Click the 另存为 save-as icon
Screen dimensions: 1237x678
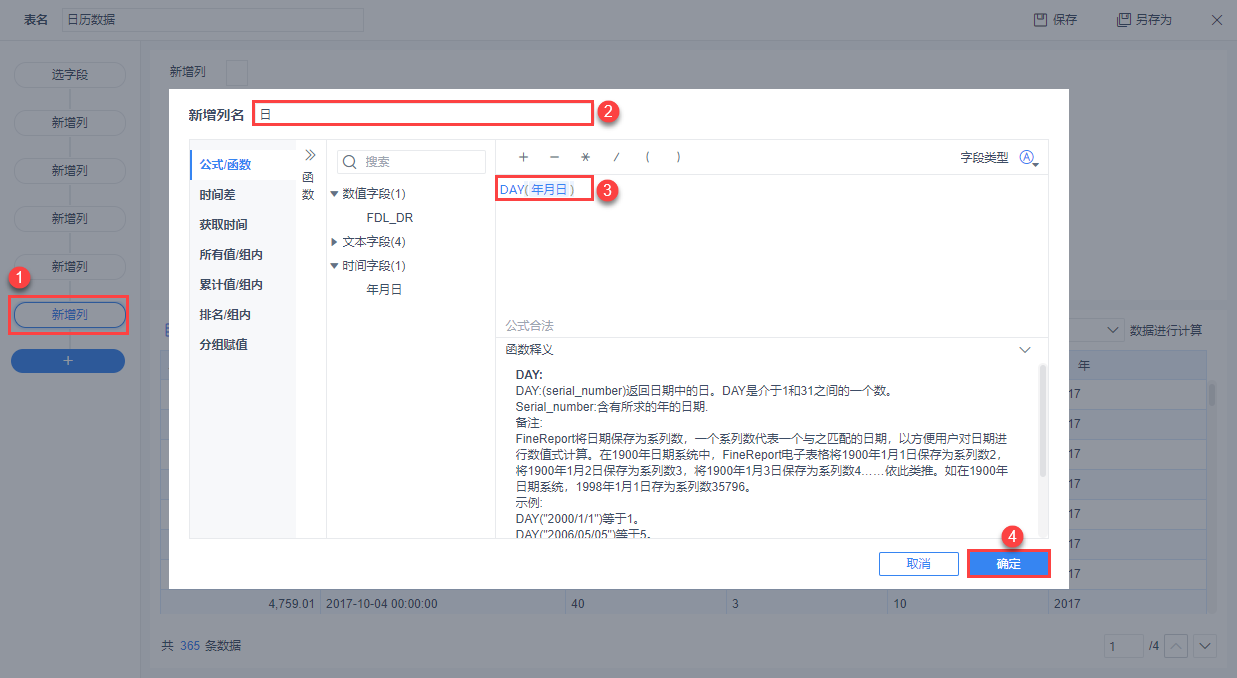click(1124, 20)
